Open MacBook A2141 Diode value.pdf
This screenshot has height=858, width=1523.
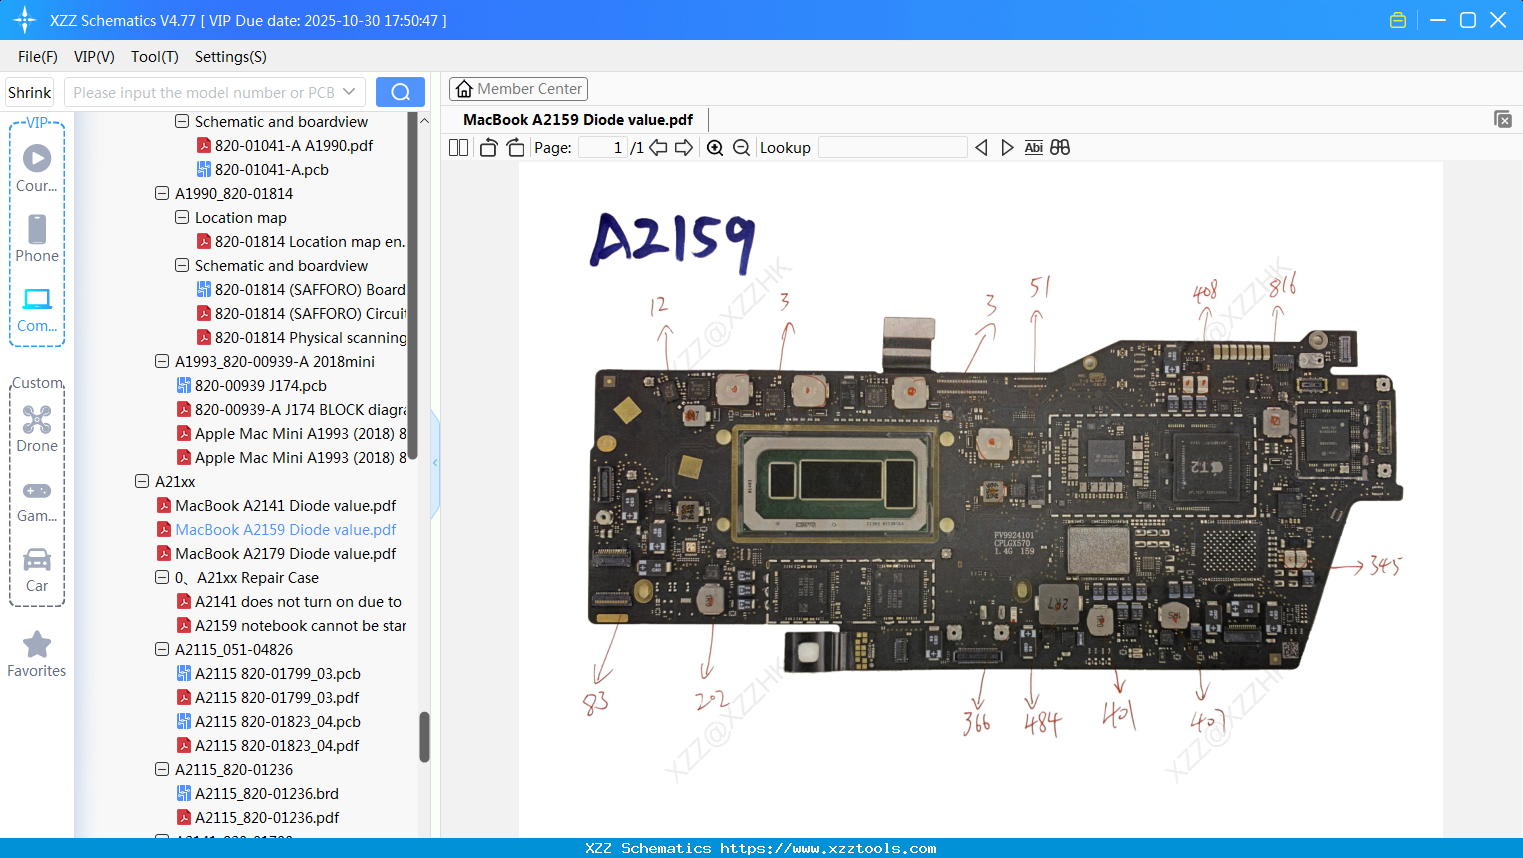[276, 506]
